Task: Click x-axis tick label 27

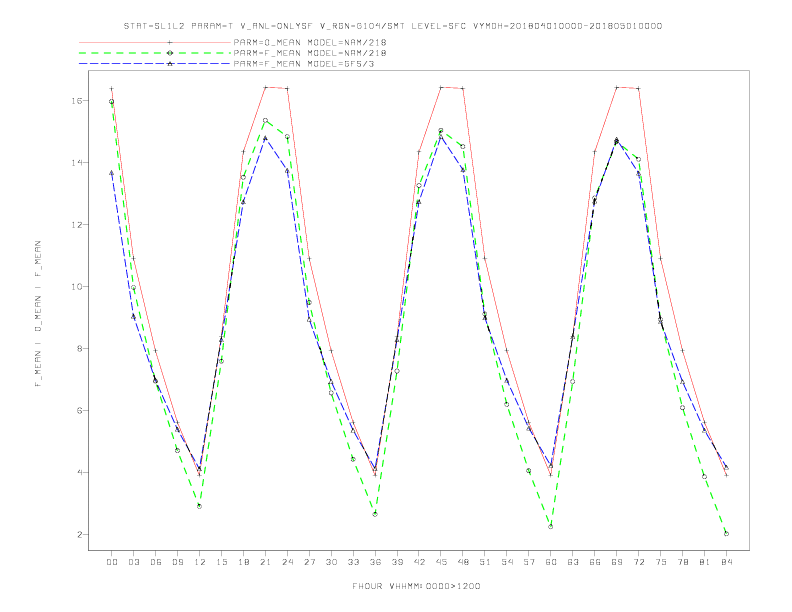Action: pyautogui.click(x=309, y=562)
